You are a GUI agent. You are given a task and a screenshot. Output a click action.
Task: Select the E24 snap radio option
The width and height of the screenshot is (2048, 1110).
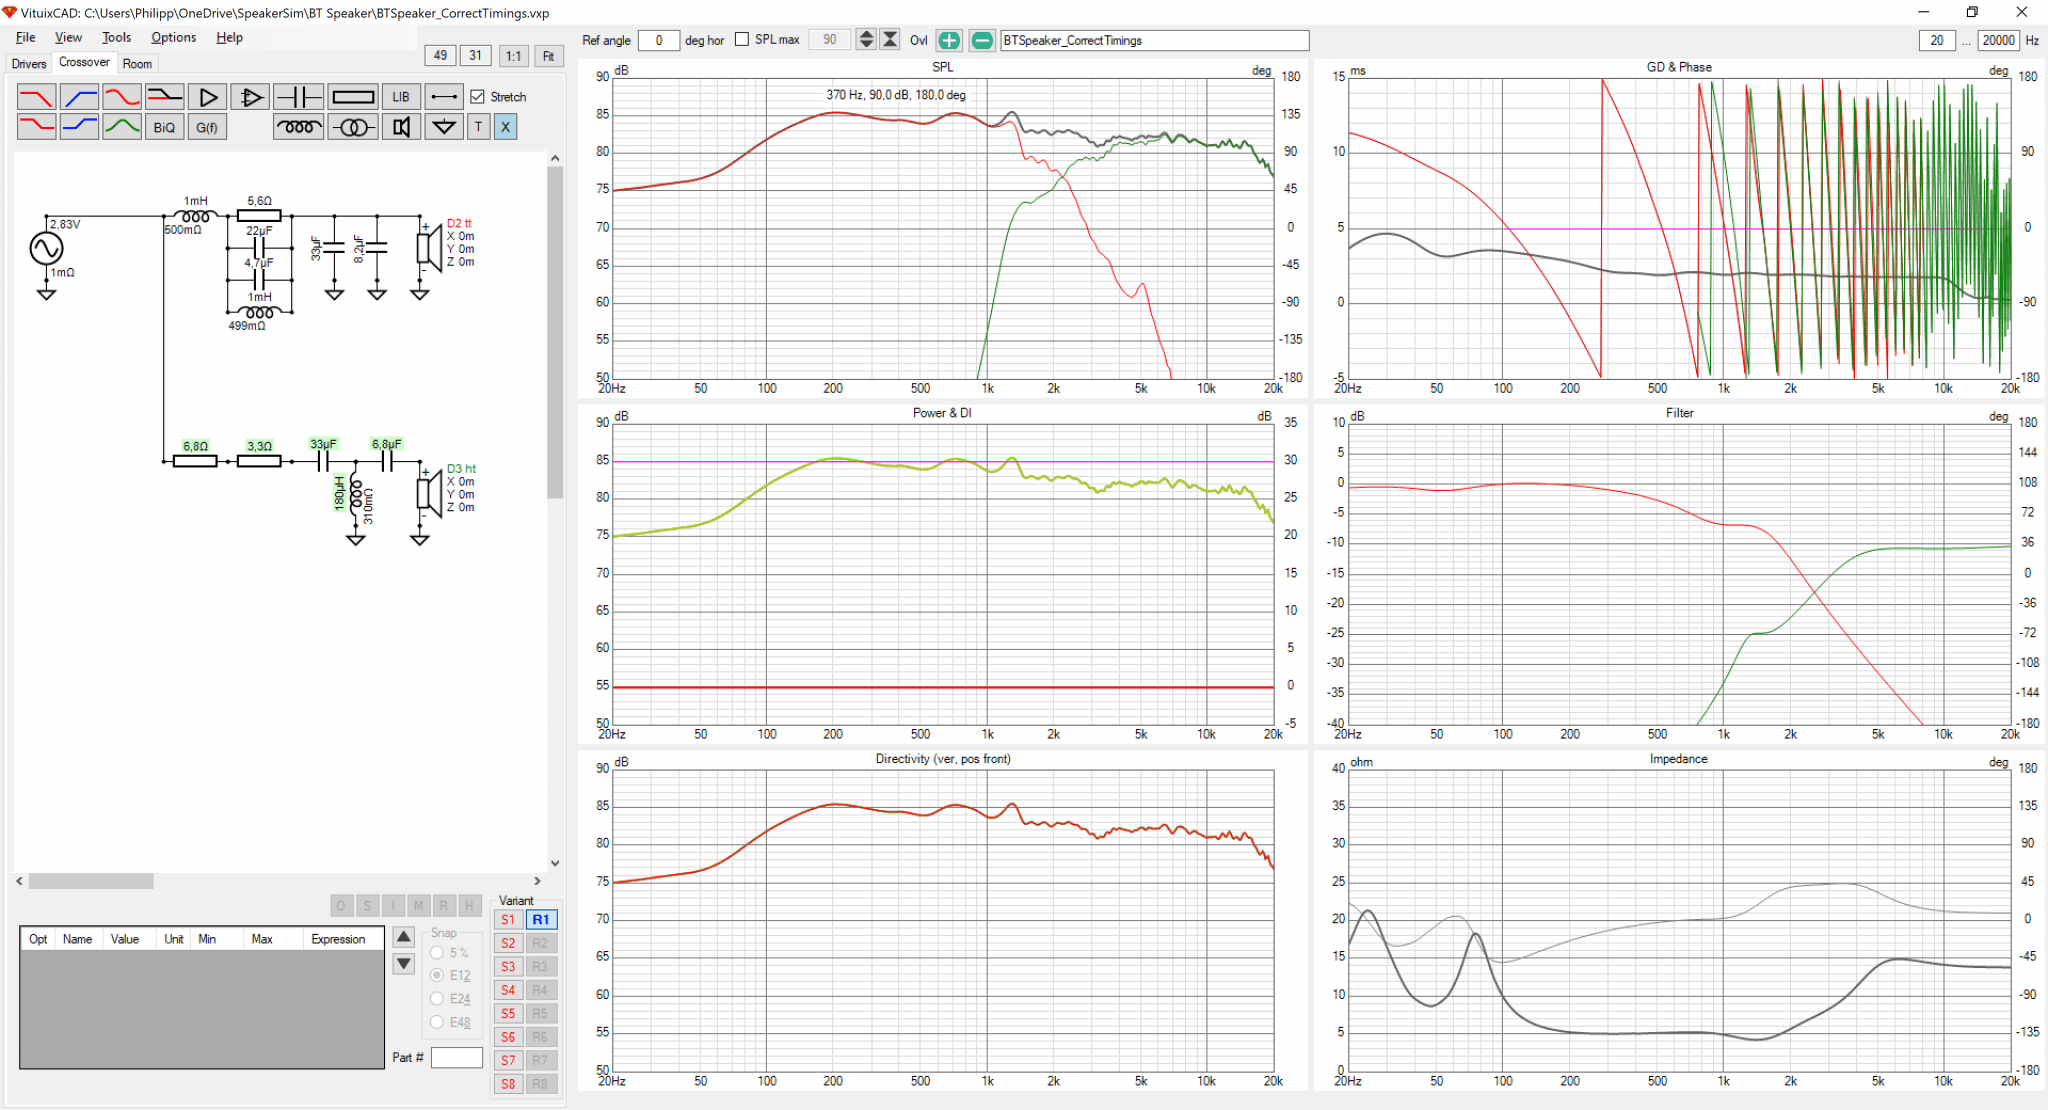tap(437, 998)
